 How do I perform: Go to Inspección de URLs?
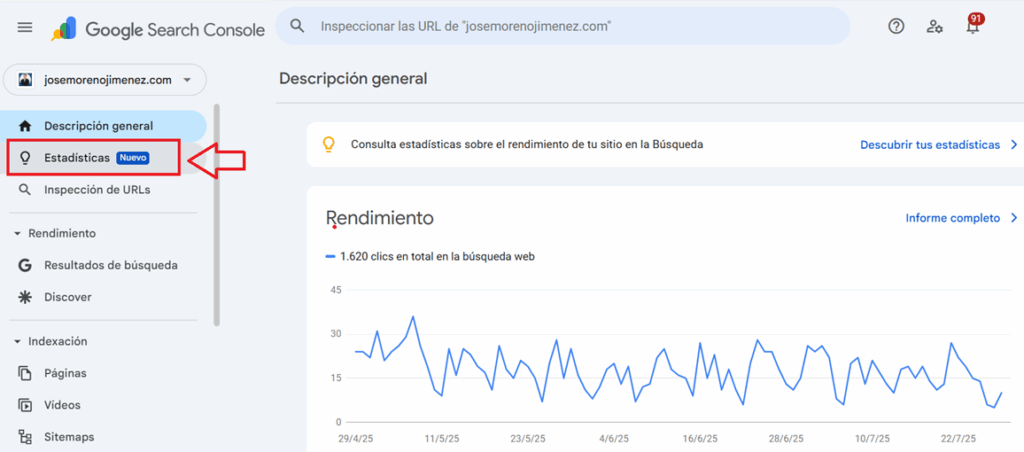pyautogui.click(x=97, y=190)
